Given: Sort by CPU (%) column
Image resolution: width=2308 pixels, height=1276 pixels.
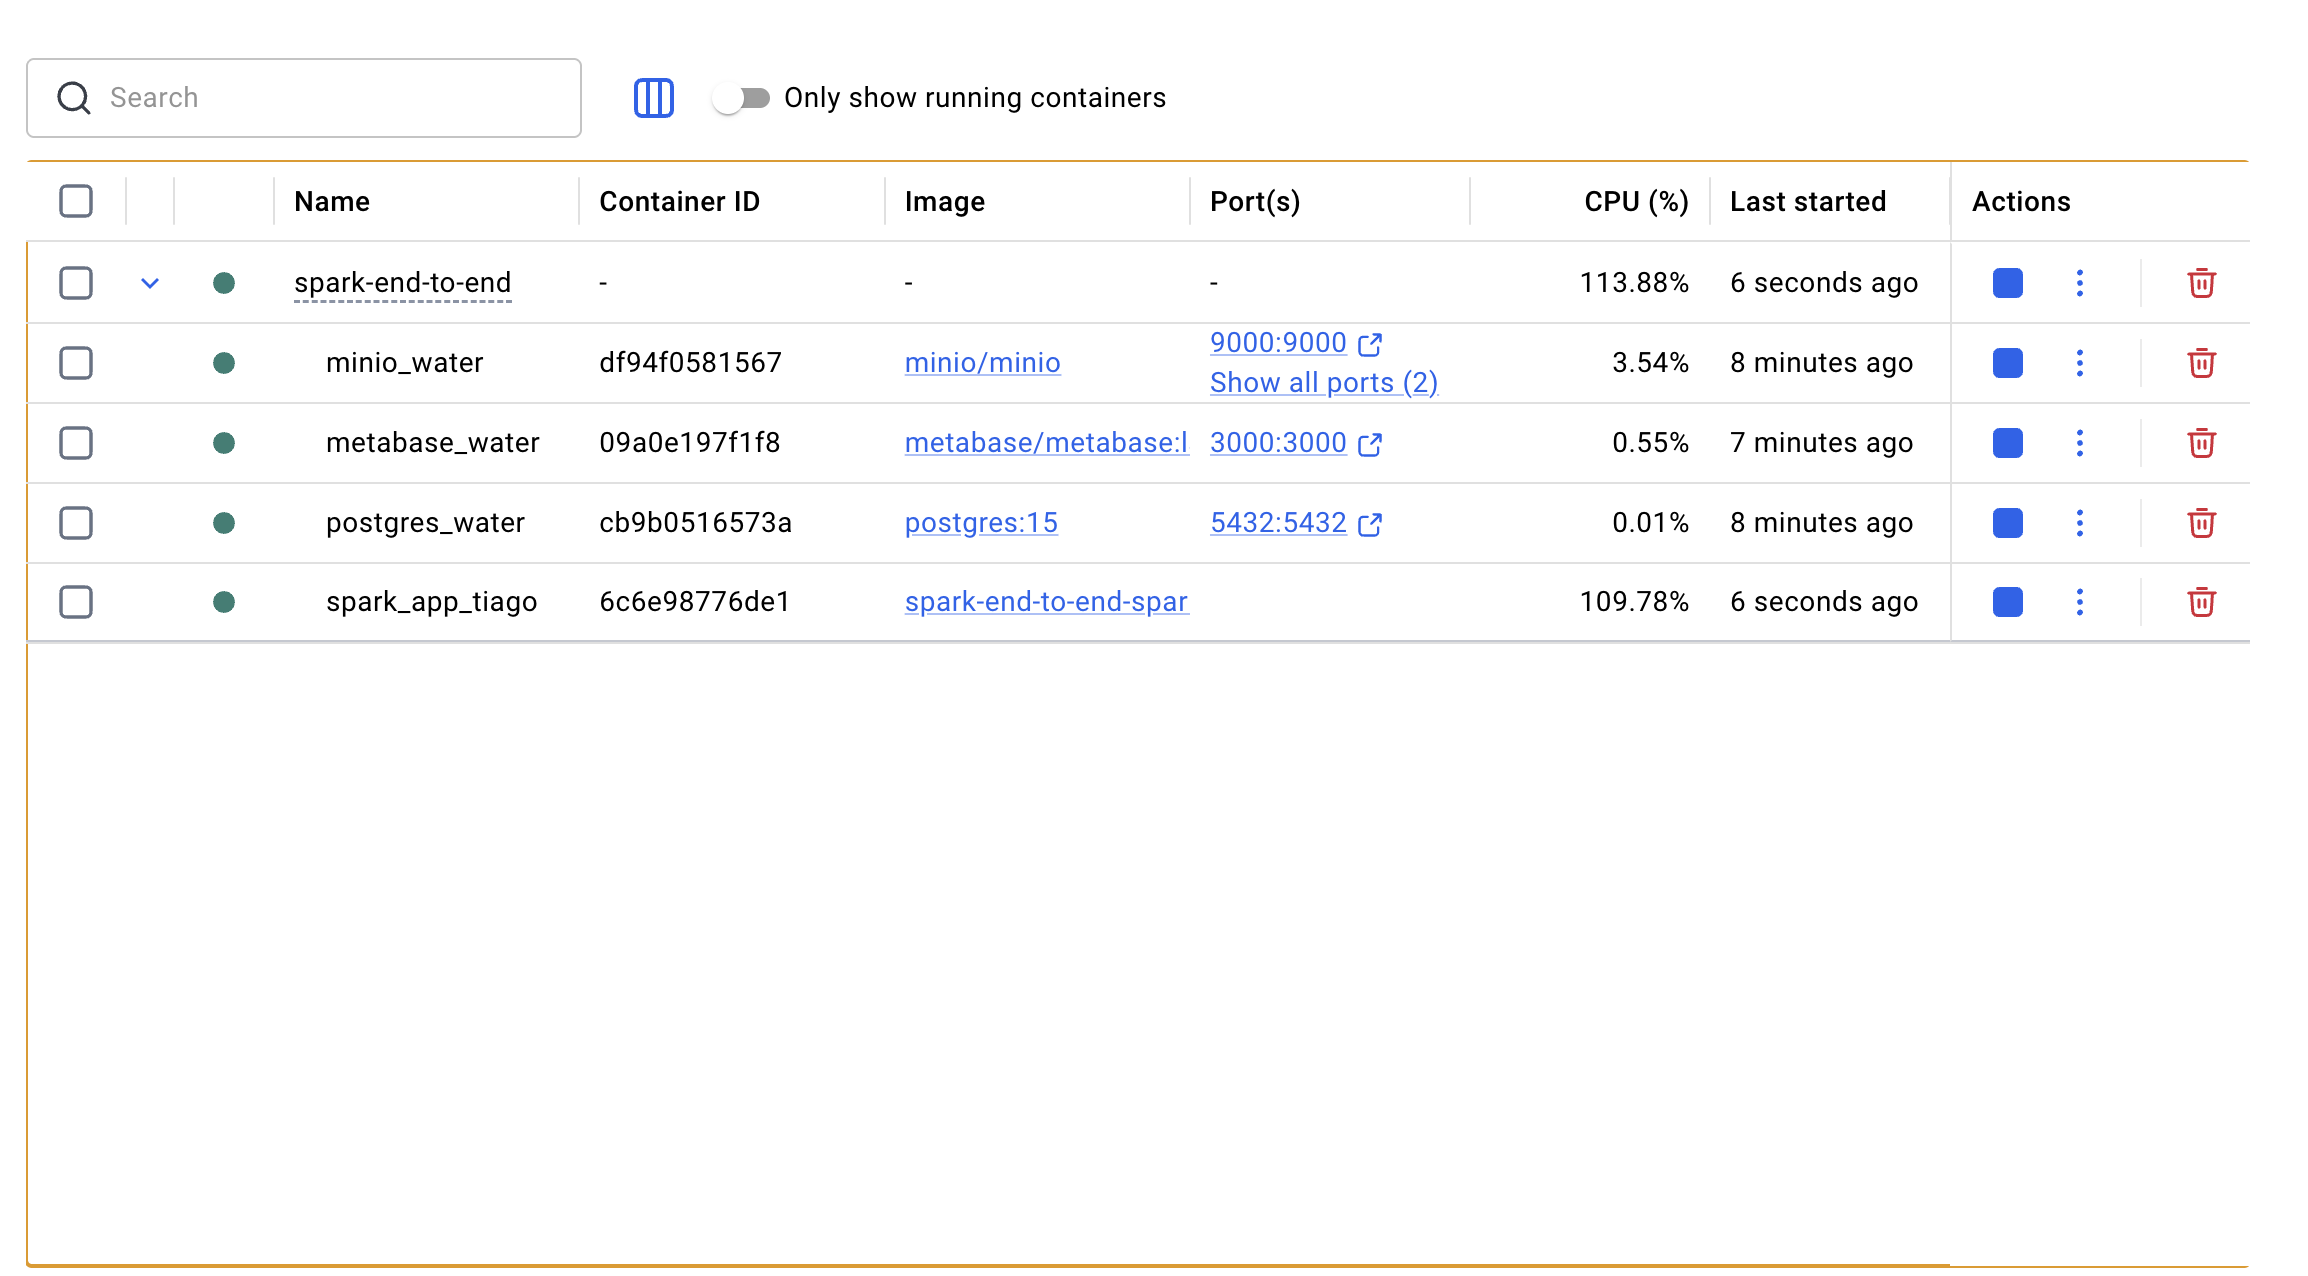Looking at the screenshot, I should pos(1635,201).
